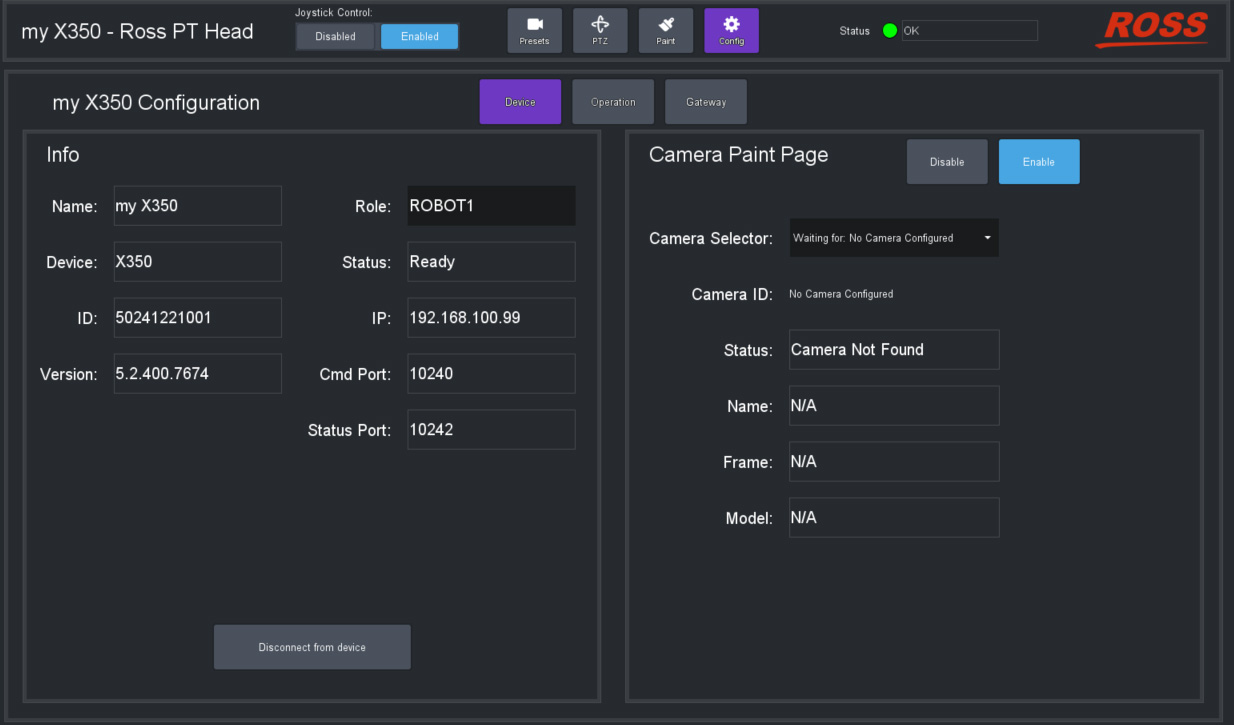
Task: Set Joystick Control to Disabled
Action: [x=336, y=37]
